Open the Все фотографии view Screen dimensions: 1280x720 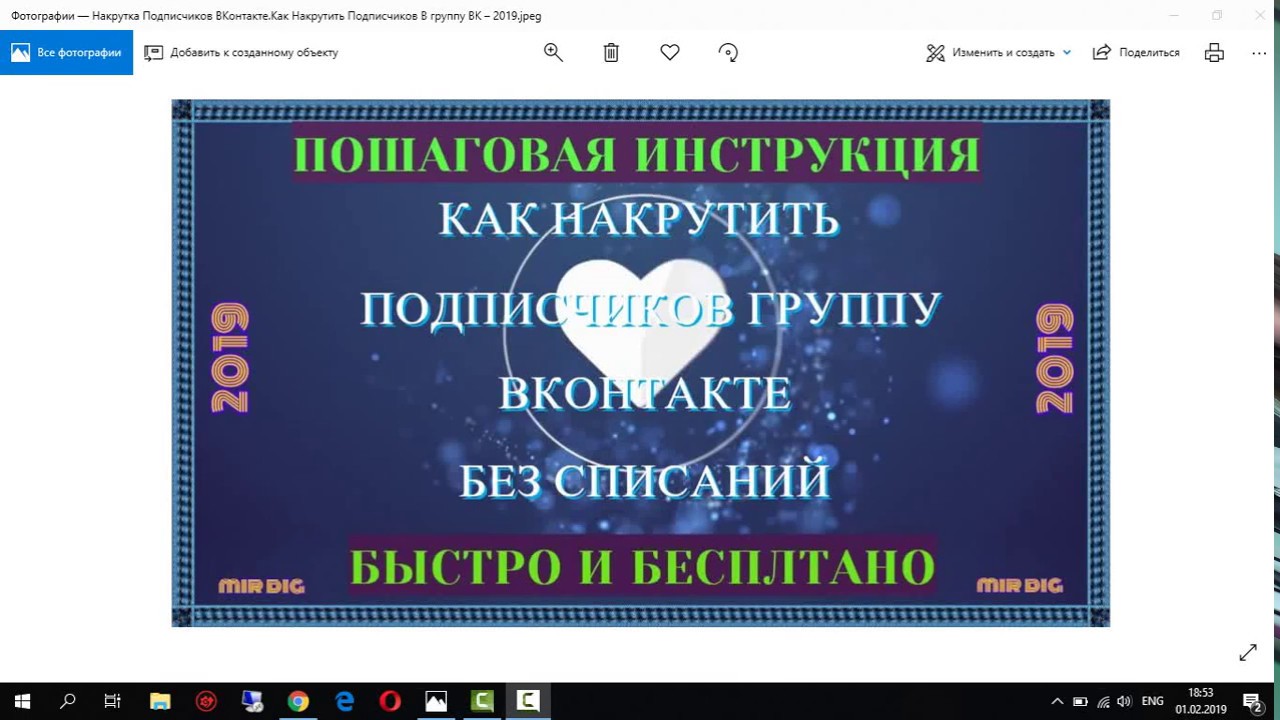66,53
